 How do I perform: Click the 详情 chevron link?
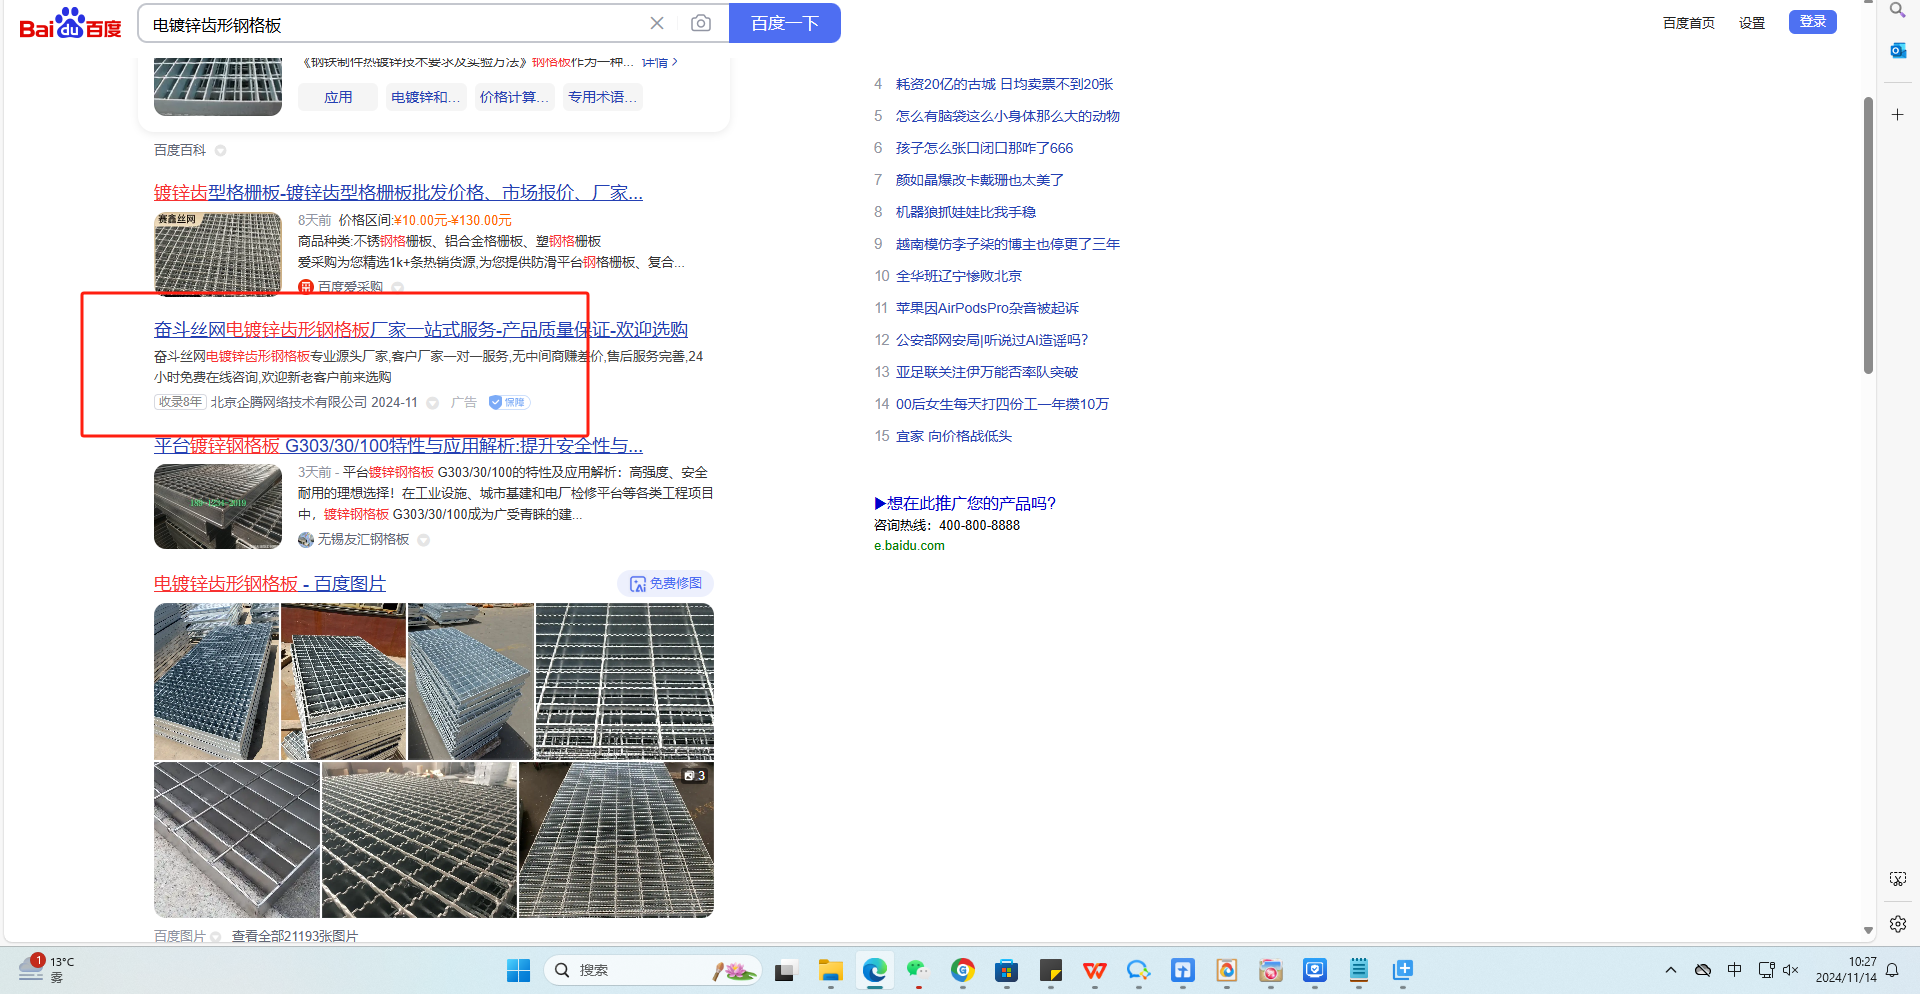point(660,62)
